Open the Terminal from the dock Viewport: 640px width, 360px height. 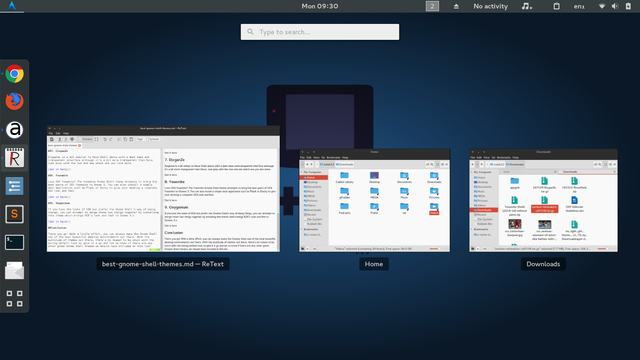click(x=14, y=242)
